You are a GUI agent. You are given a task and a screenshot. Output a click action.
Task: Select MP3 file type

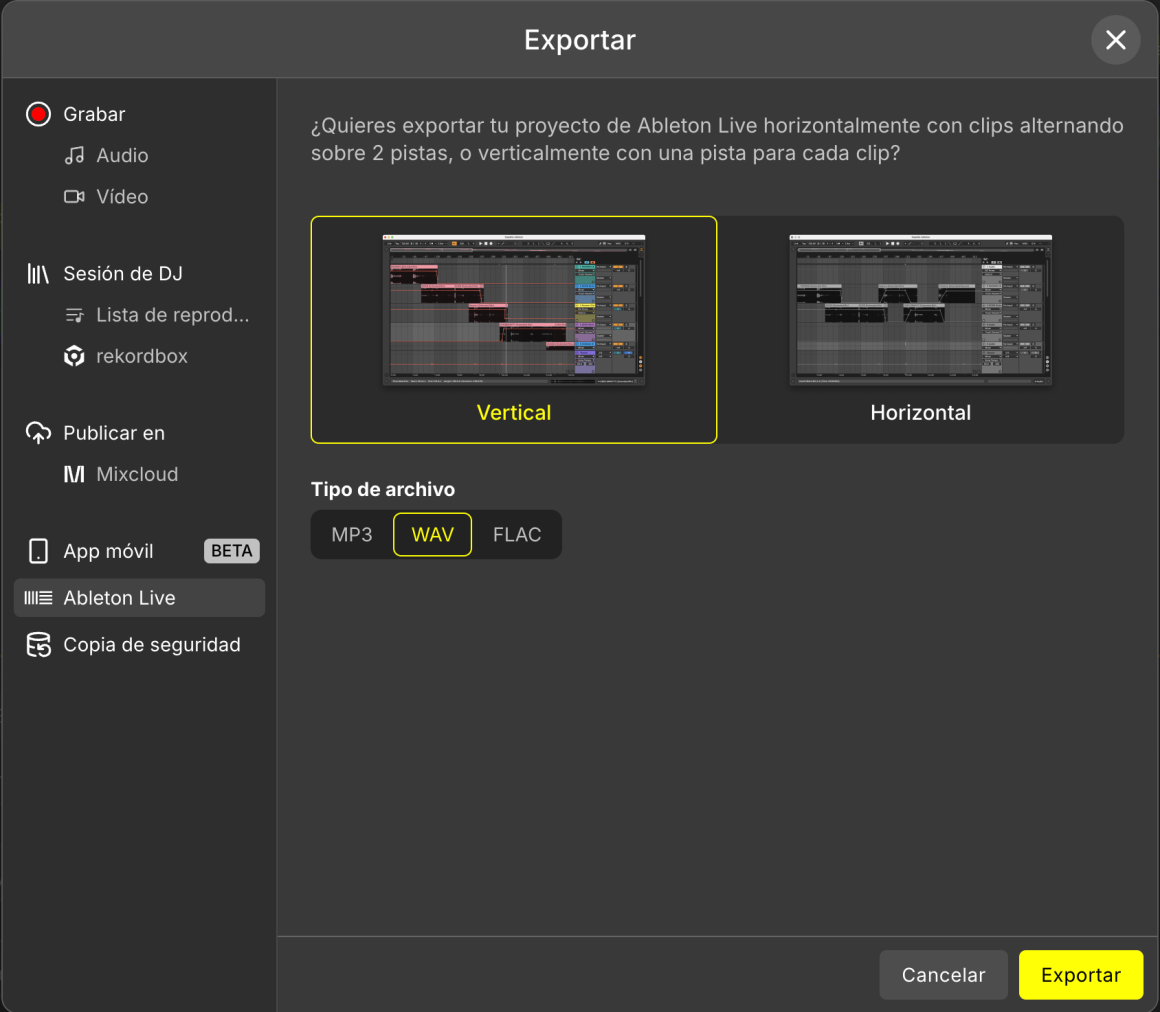[x=352, y=535]
